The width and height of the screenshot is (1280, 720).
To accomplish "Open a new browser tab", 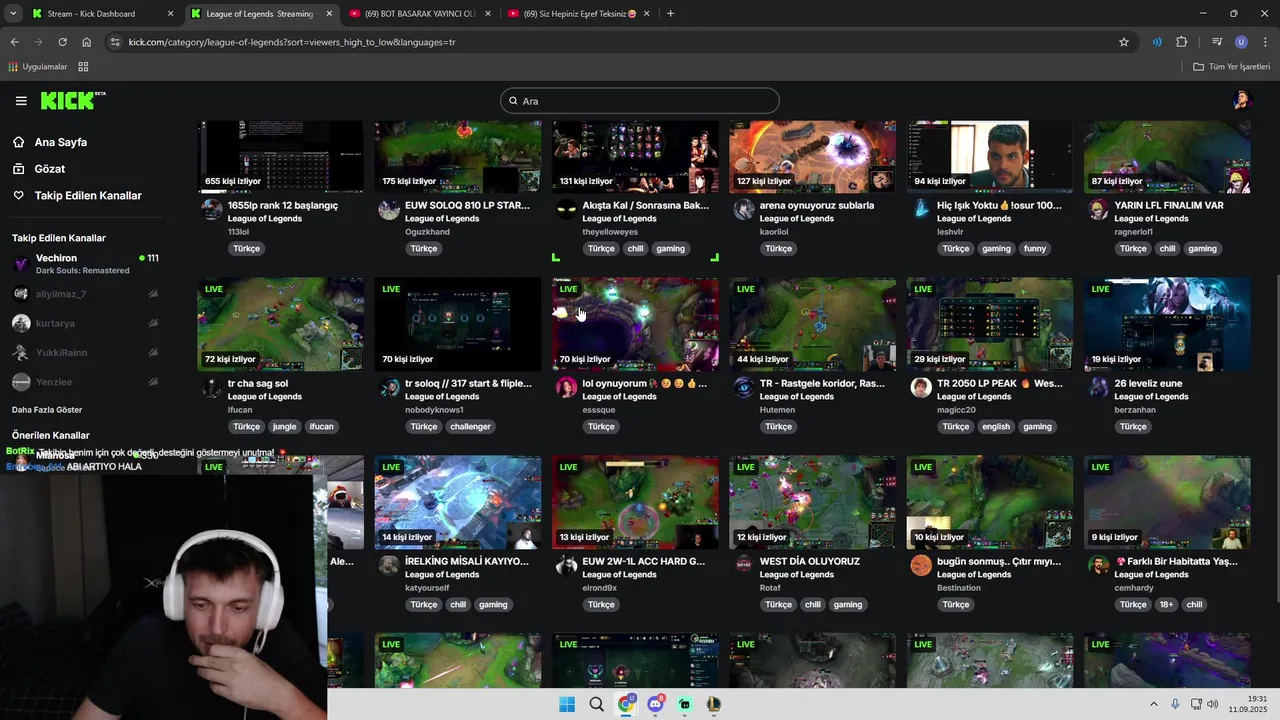I will coord(670,14).
